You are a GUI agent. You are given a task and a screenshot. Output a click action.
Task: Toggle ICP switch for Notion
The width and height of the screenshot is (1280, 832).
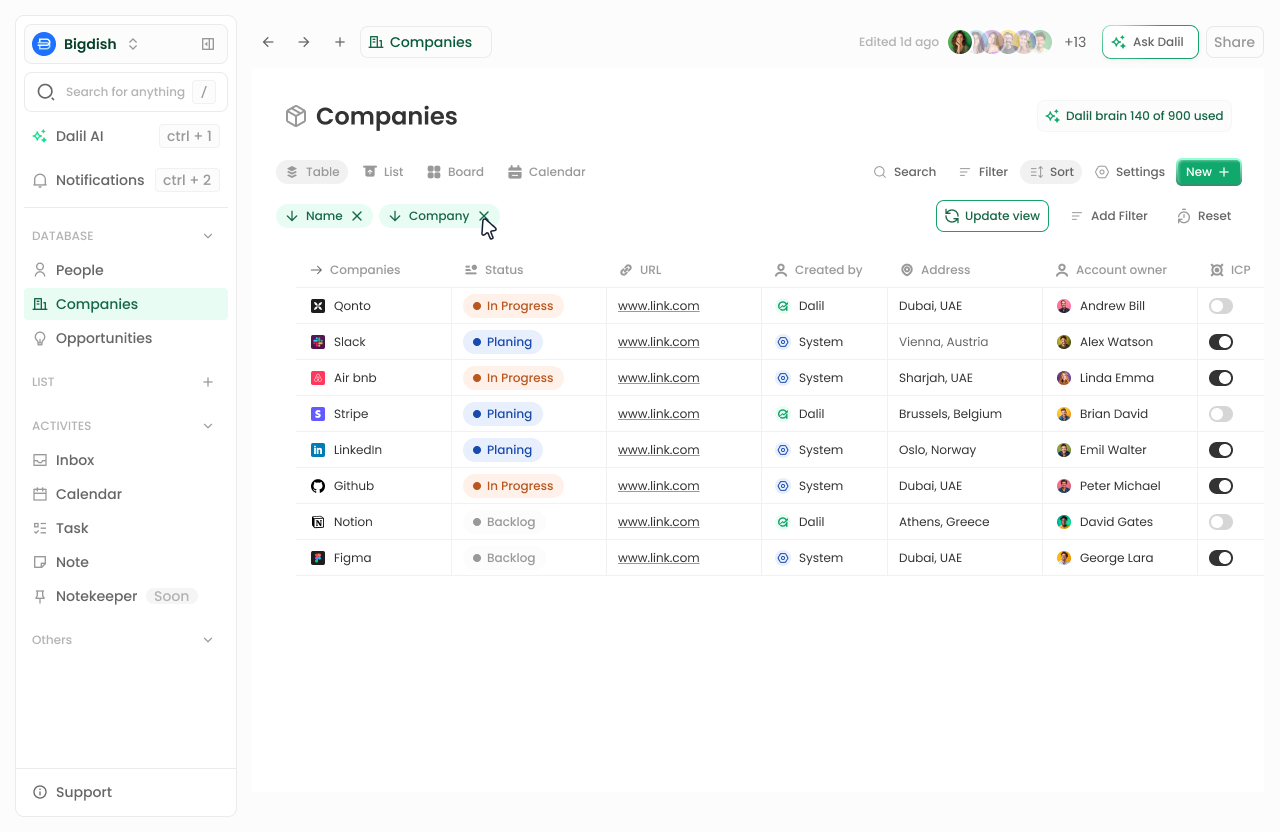click(1221, 522)
